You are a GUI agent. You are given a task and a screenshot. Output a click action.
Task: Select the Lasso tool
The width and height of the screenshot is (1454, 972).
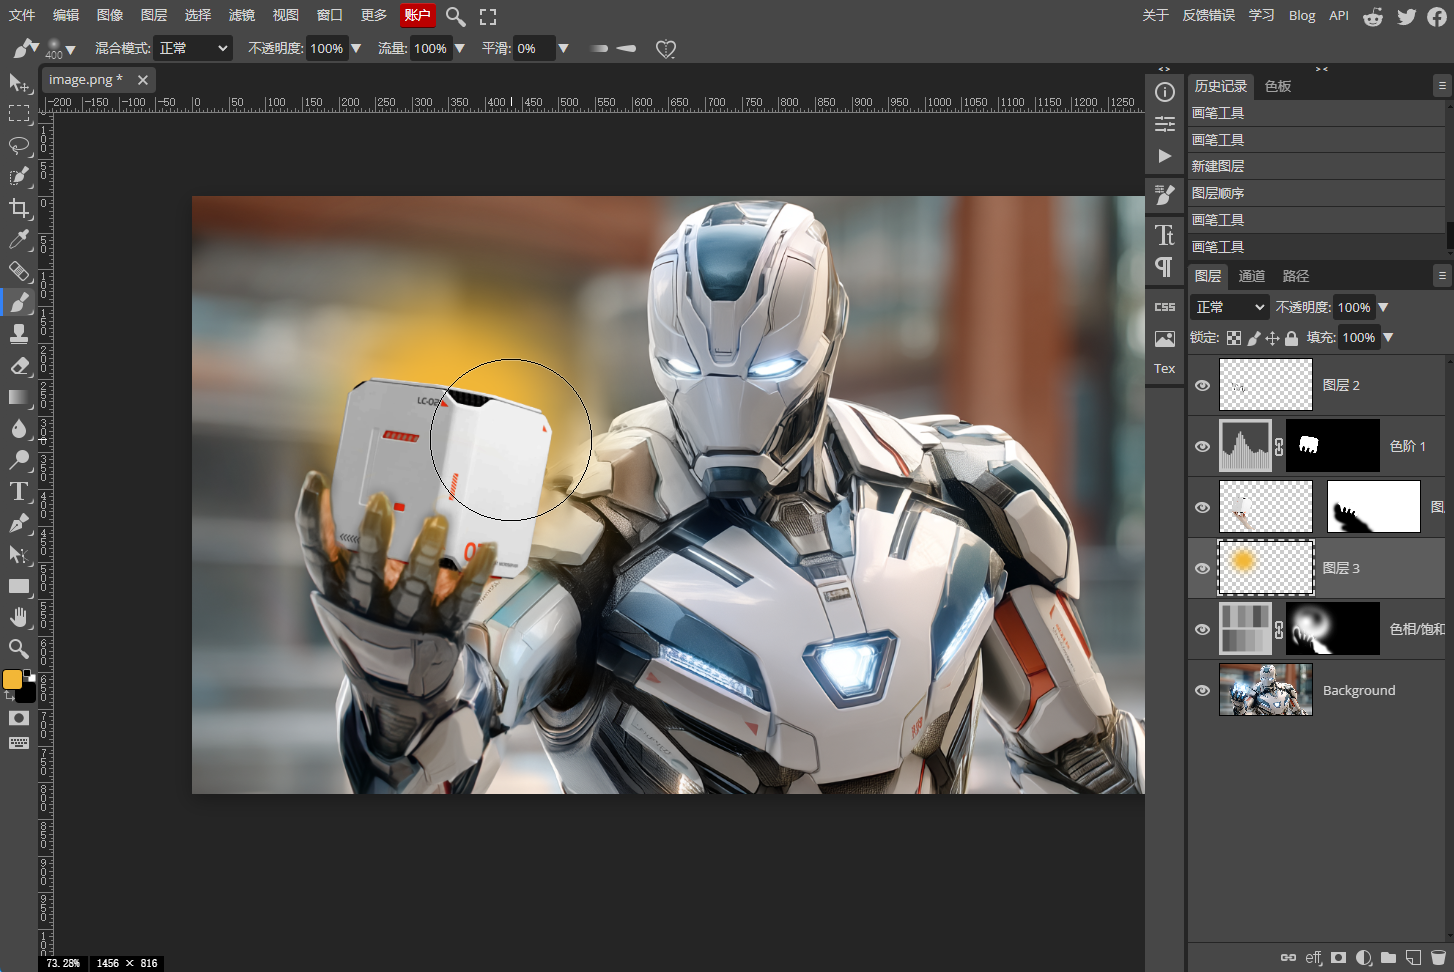click(19, 145)
